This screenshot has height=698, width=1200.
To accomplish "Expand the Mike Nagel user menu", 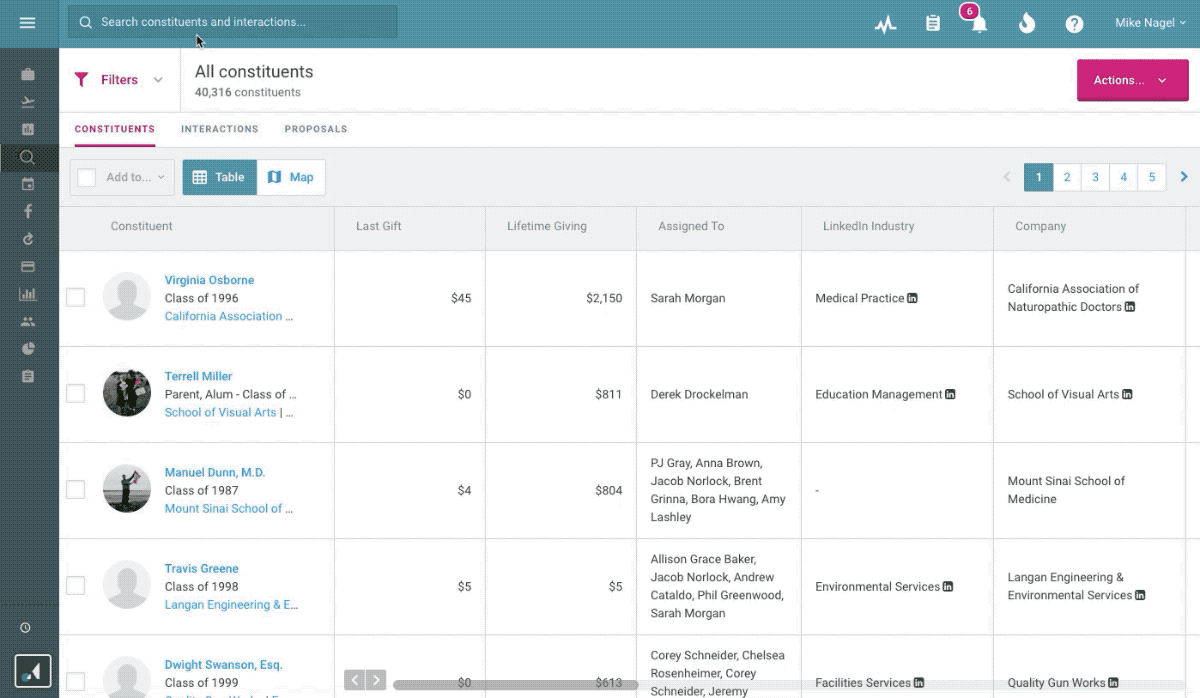I will click(x=1150, y=23).
